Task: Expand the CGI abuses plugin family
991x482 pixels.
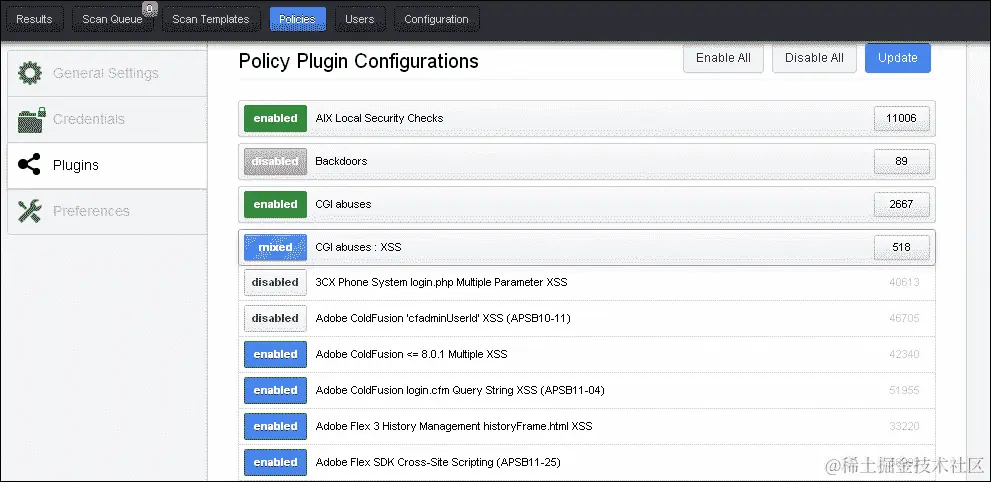Action: coord(587,204)
